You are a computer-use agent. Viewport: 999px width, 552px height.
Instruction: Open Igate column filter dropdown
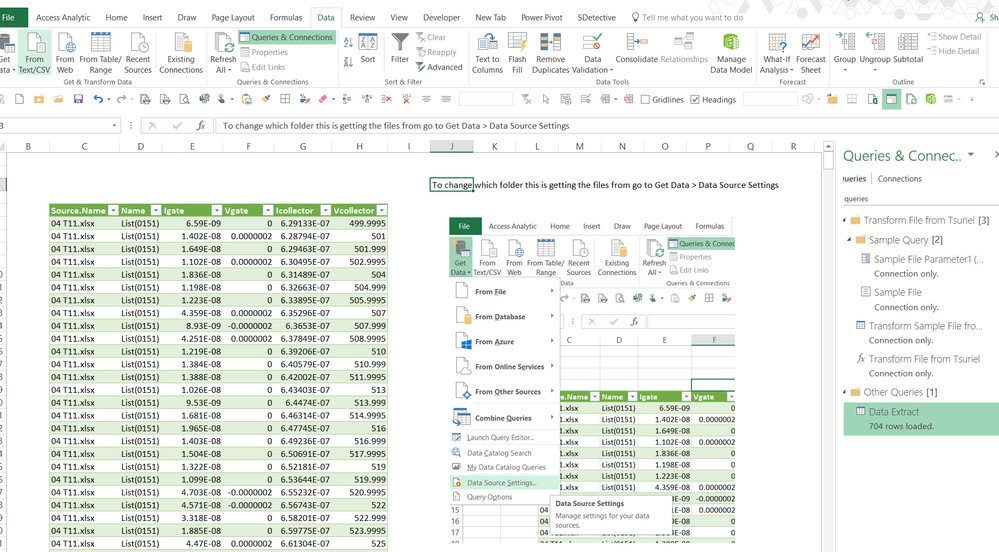[217, 210]
